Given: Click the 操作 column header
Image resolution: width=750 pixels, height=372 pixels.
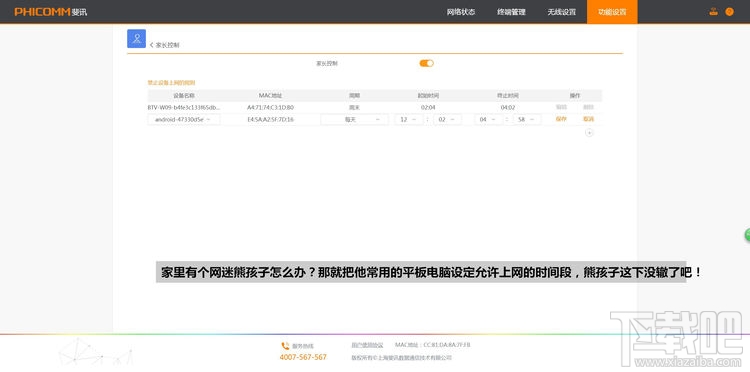Looking at the screenshot, I should pyautogui.click(x=575, y=96).
